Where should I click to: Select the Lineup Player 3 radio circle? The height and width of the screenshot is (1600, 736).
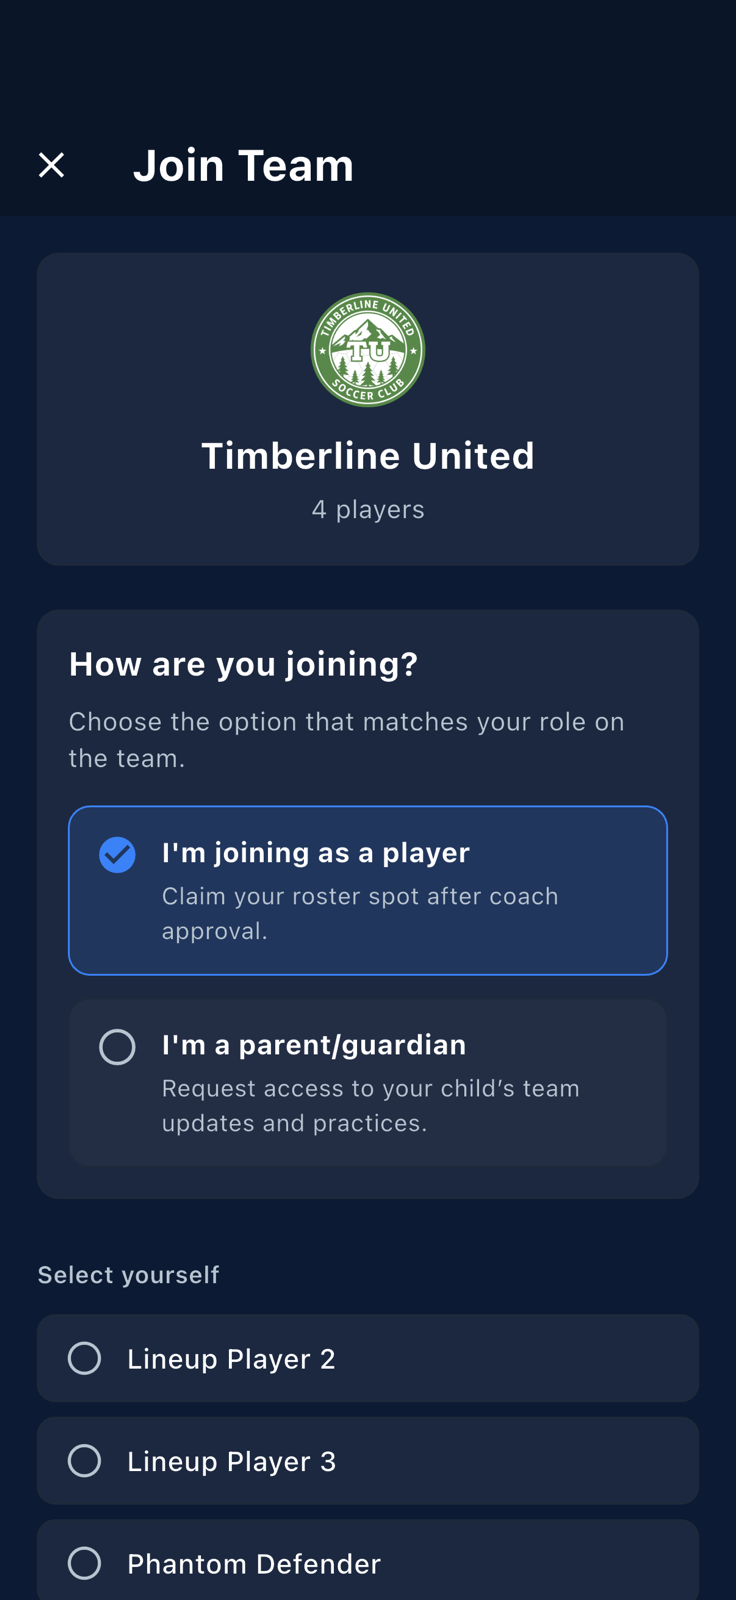84,1461
